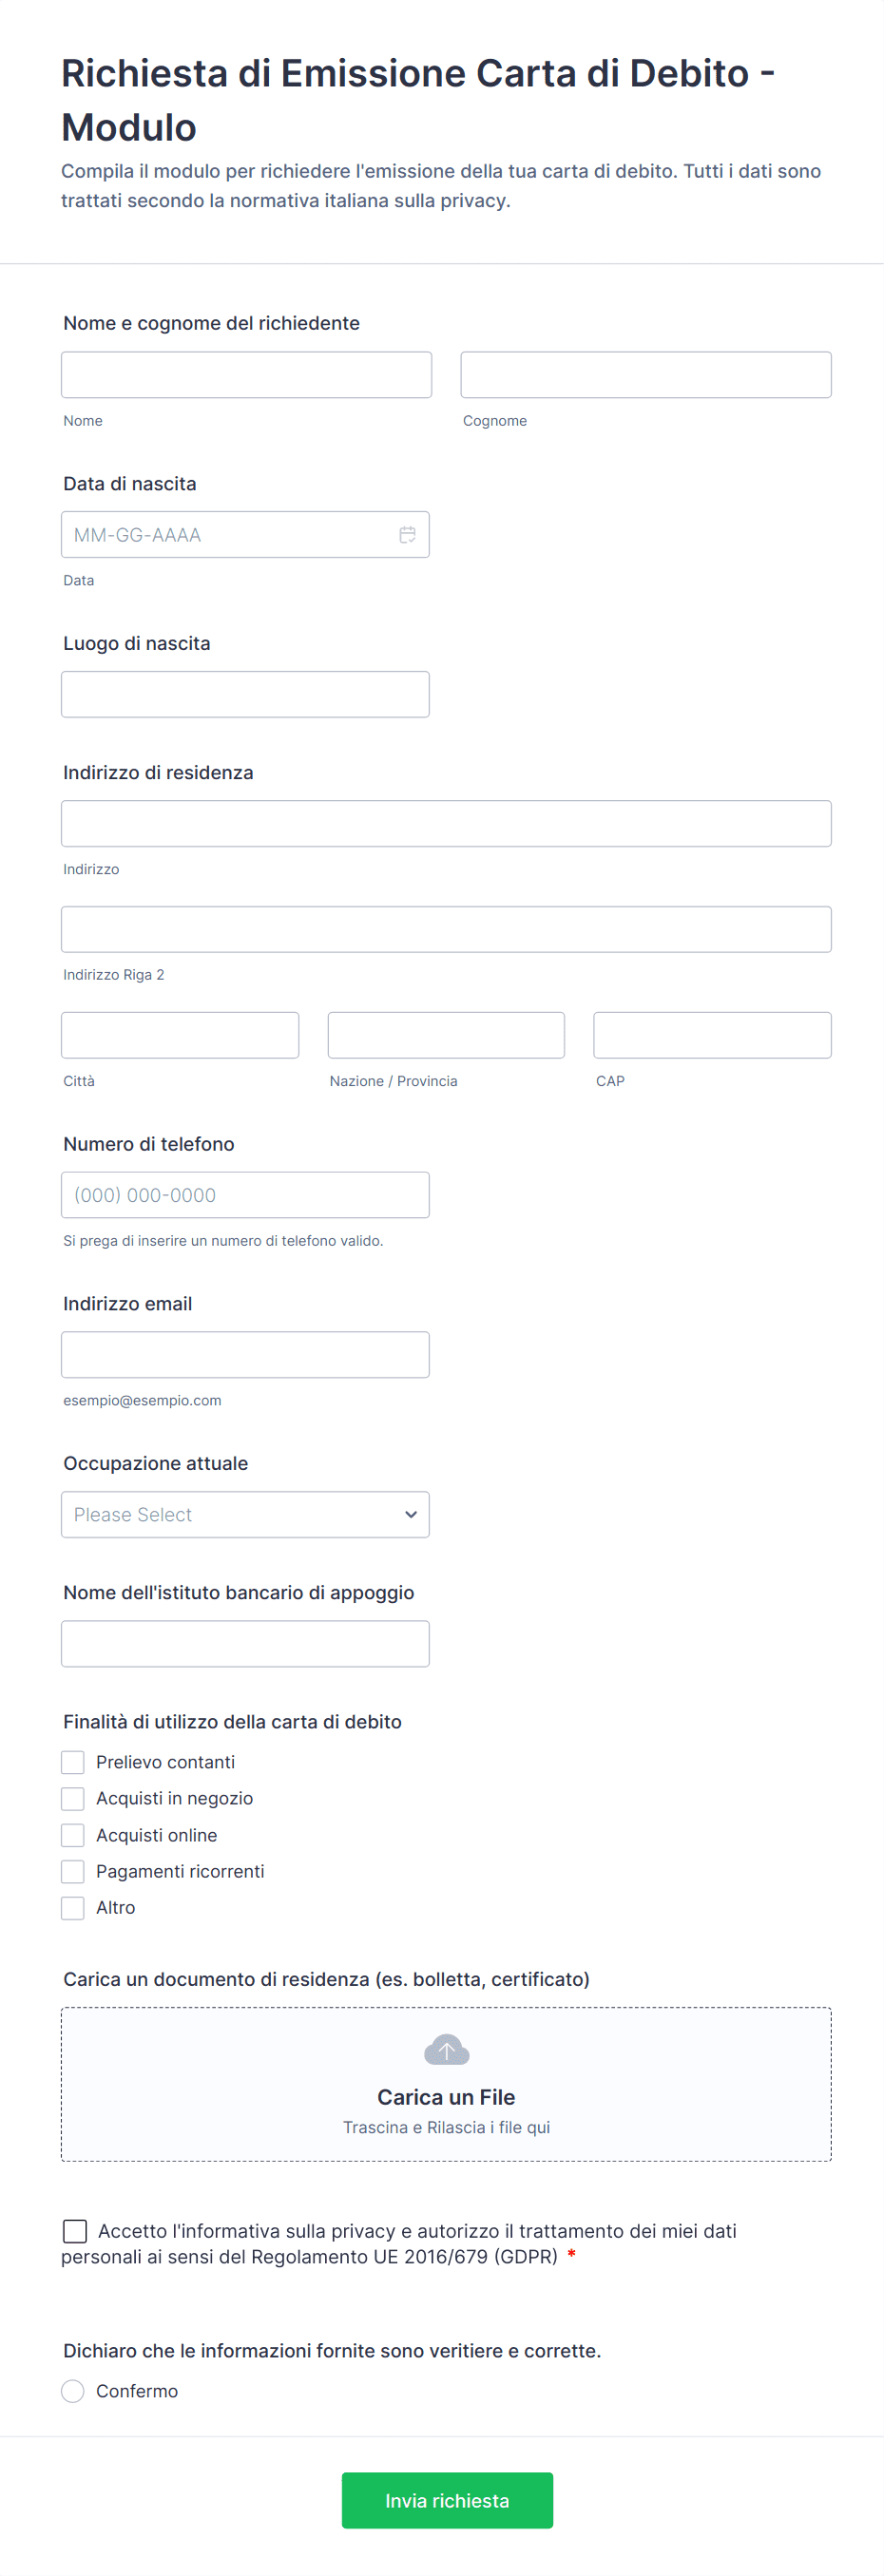Click Carica un File upload area

[x=446, y=2096]
